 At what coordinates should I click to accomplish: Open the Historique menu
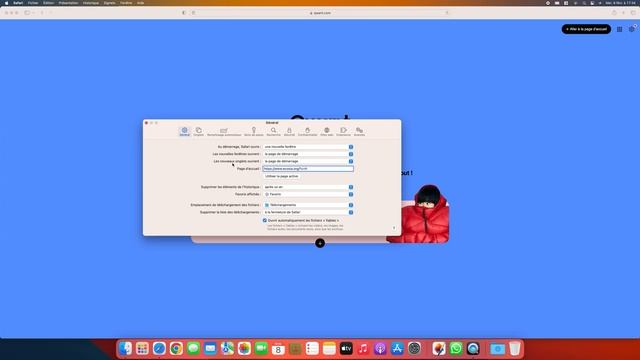(91, 3)
